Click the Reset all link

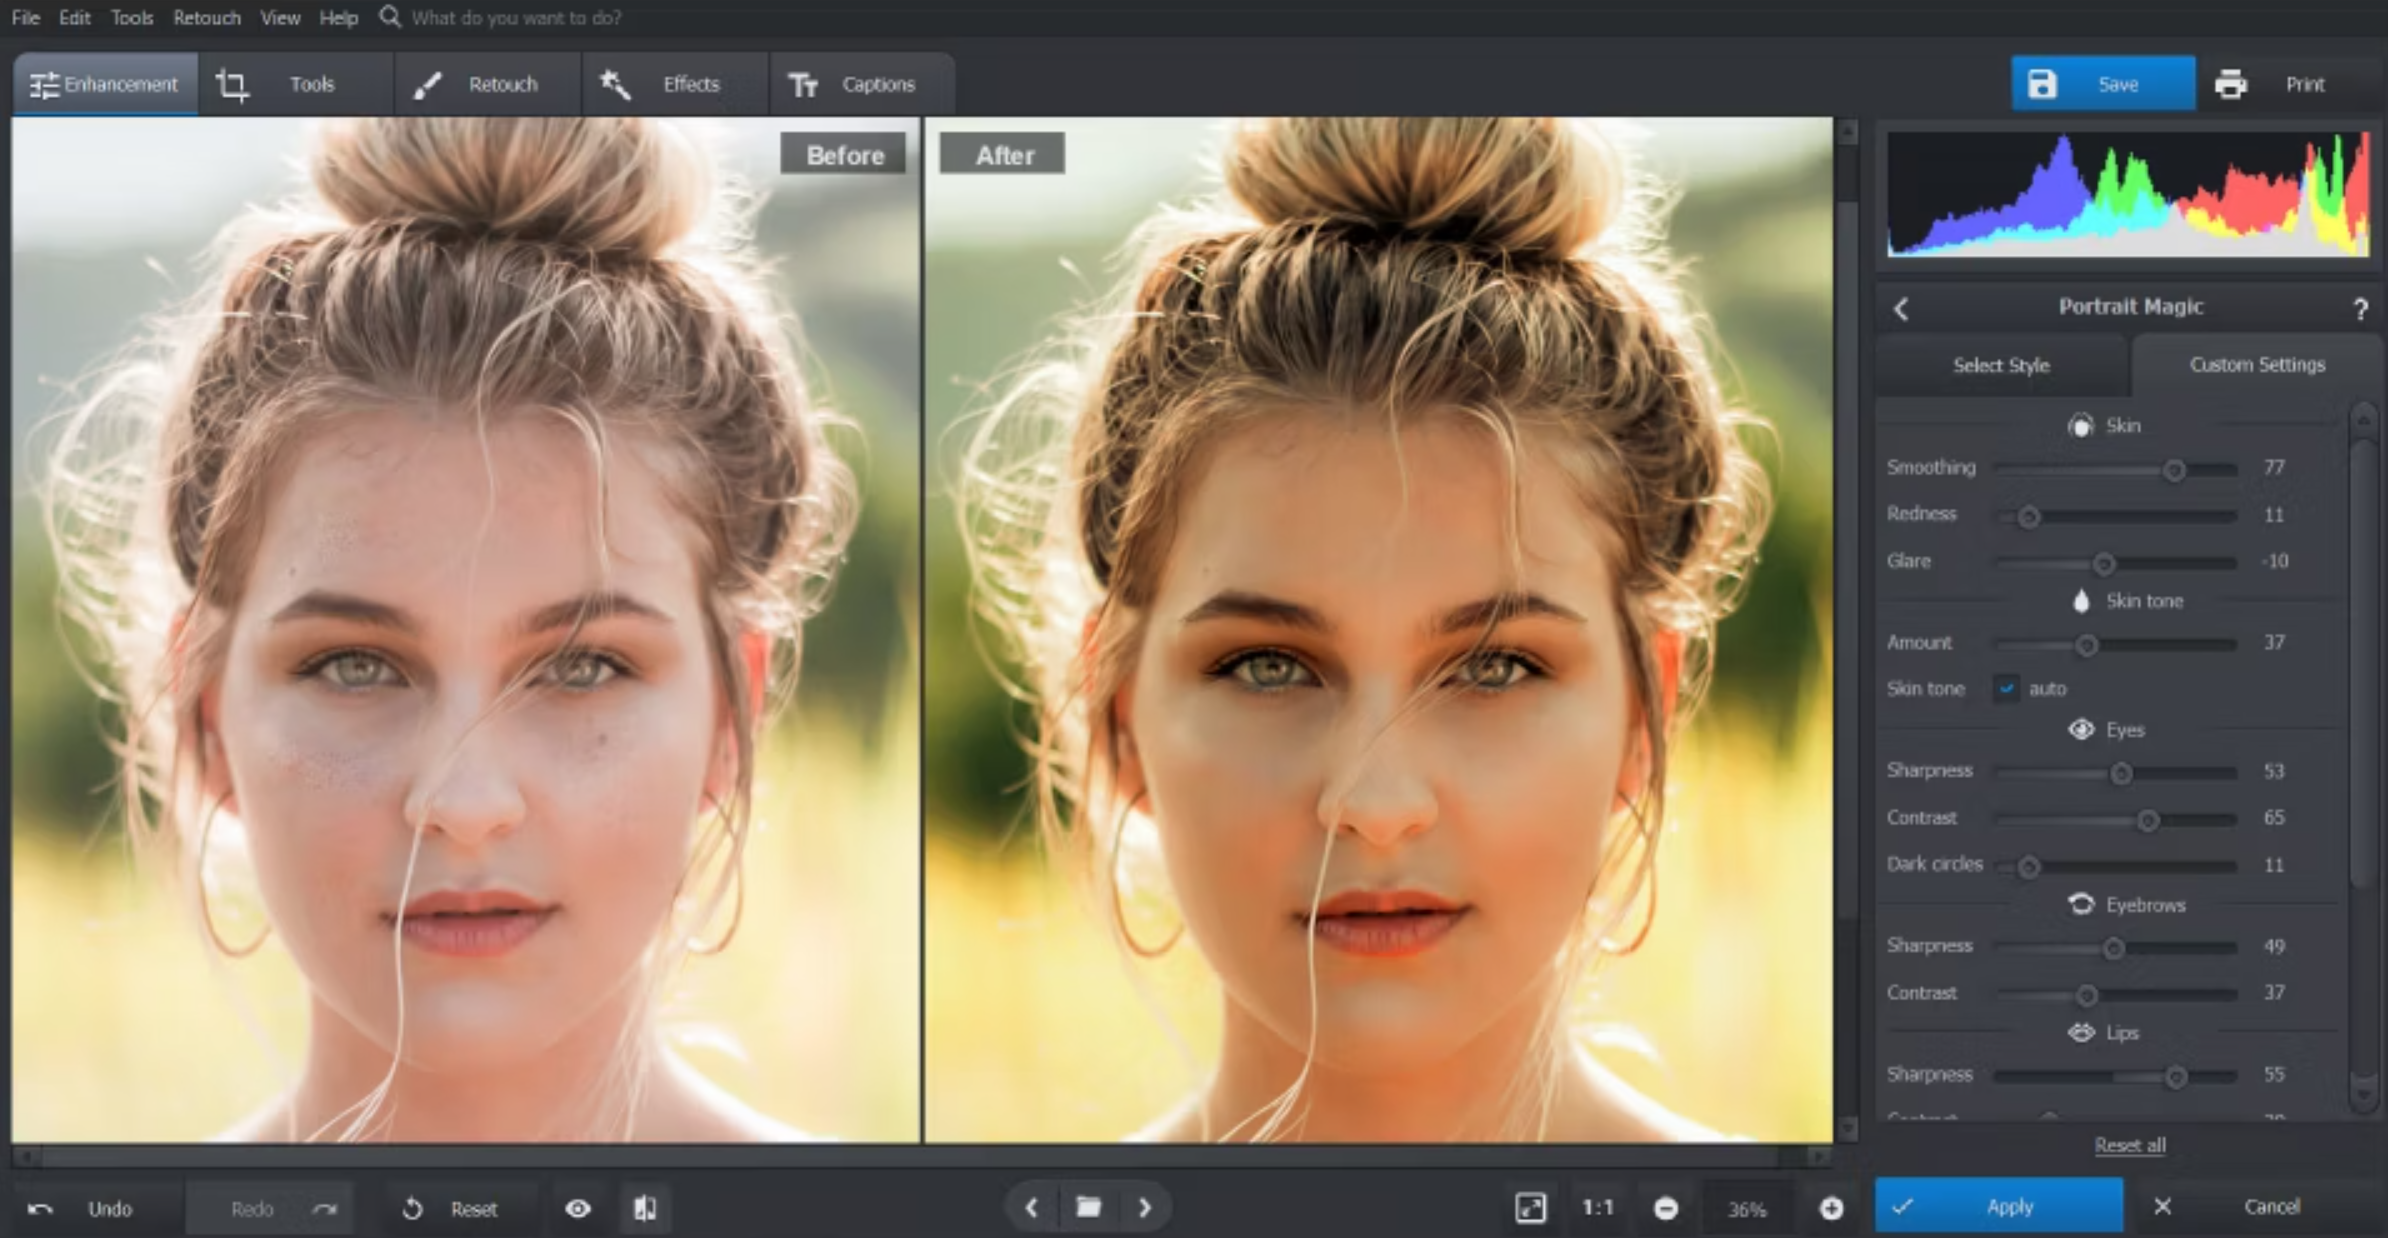[x=2130, y=1145]
